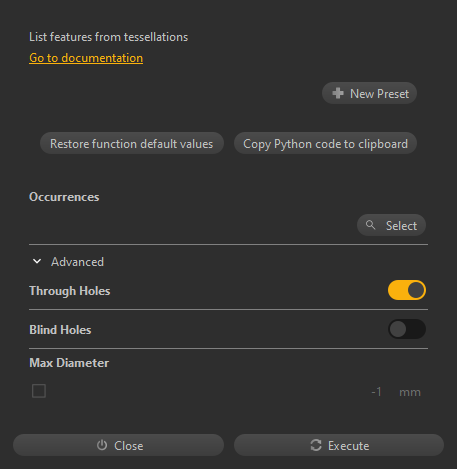
Task: Turn off the Through Holes switch
Action: [x=407, y=290]
